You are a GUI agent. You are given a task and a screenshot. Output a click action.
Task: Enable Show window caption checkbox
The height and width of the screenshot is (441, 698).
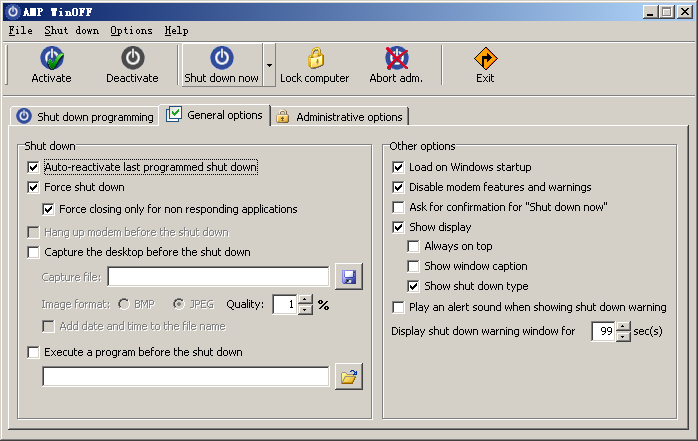[414, 266]
